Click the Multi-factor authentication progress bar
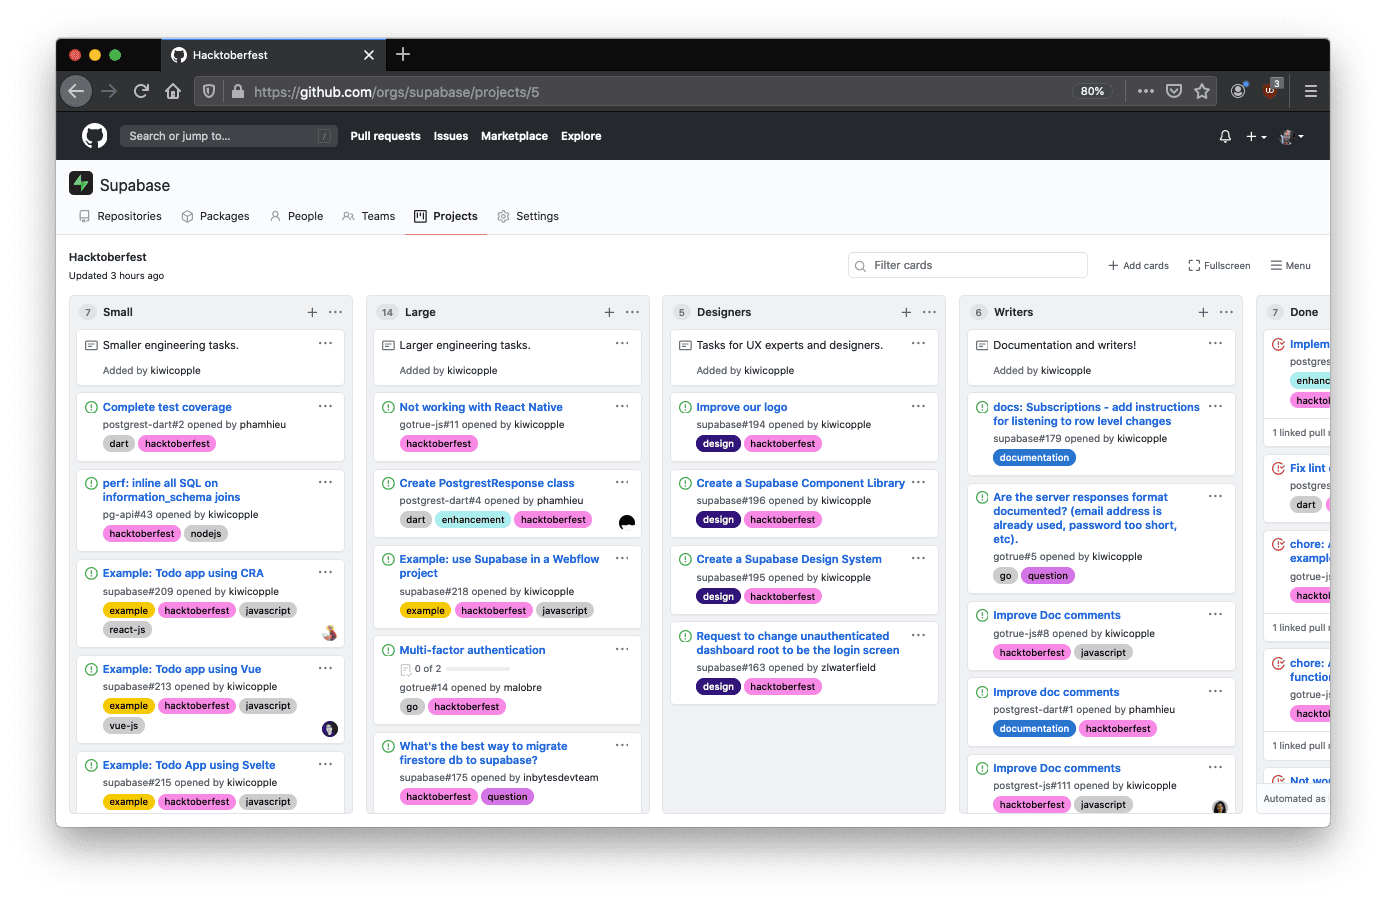This screenshot has height=901, width=1386. click(x=478, y=669)
